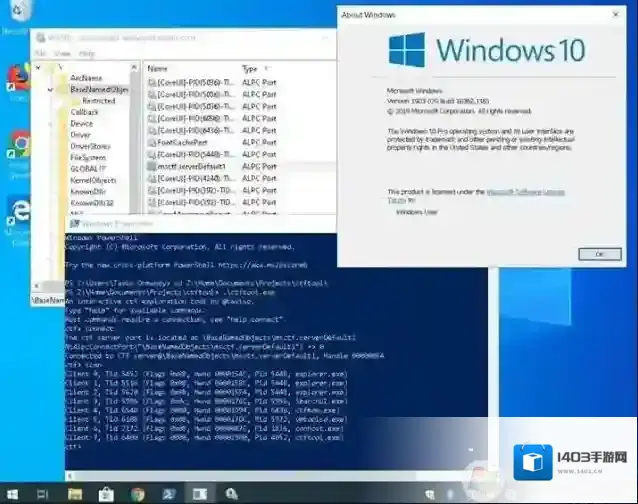Screen dimensions: 638x504
Task: Select FileSystem in the object tree
Action: (x=88, y=157)
